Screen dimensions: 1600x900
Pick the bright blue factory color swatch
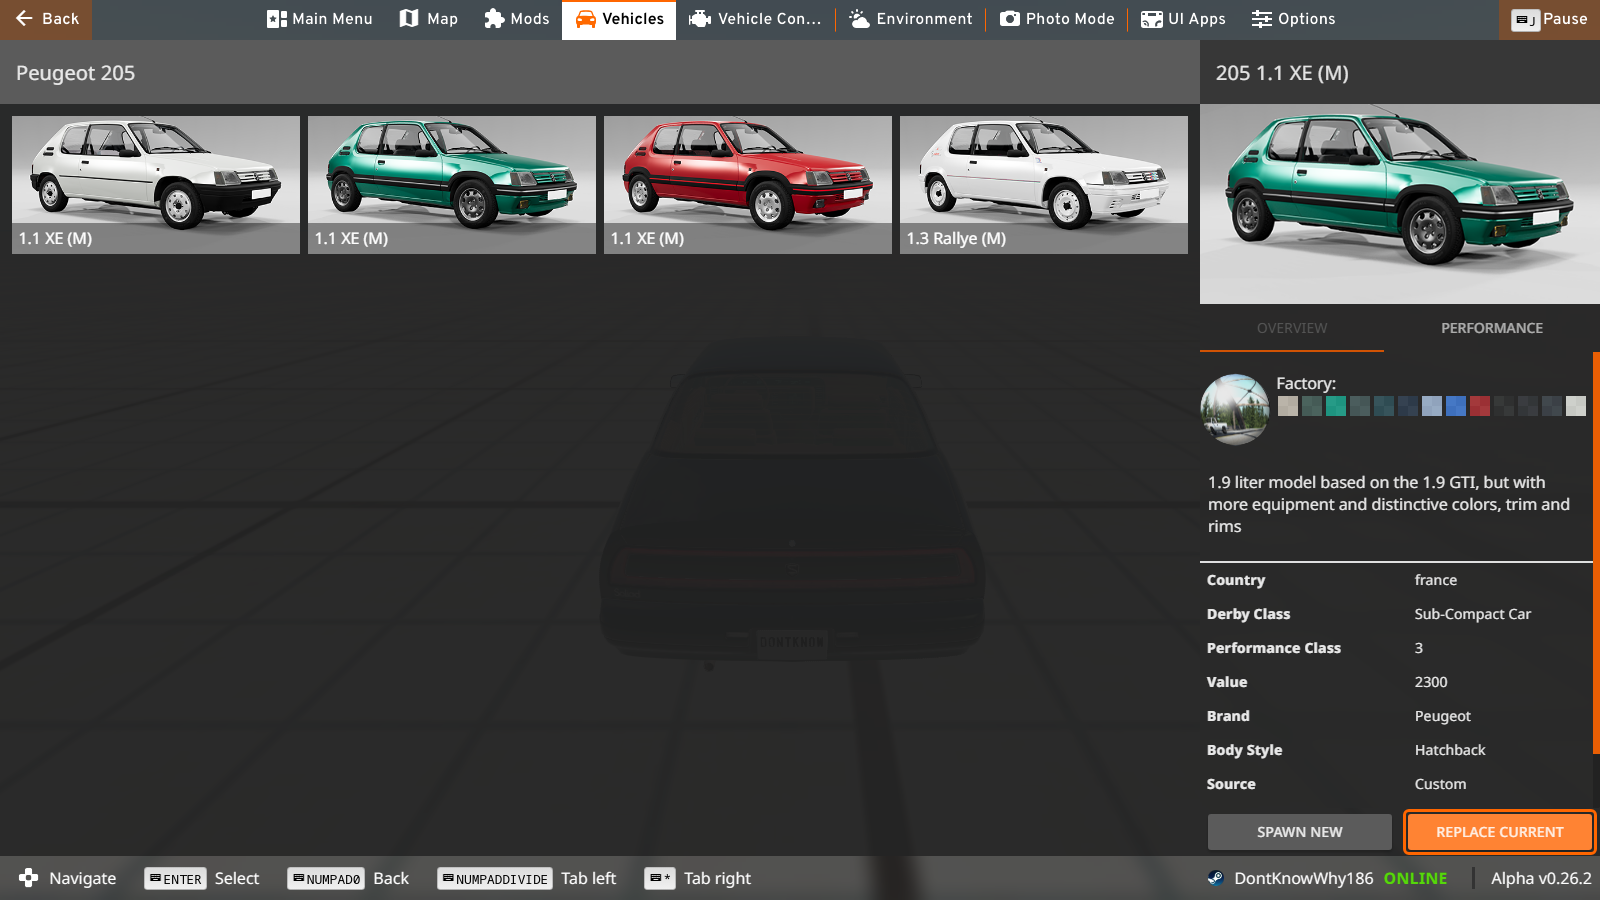tap(1456, 406)
